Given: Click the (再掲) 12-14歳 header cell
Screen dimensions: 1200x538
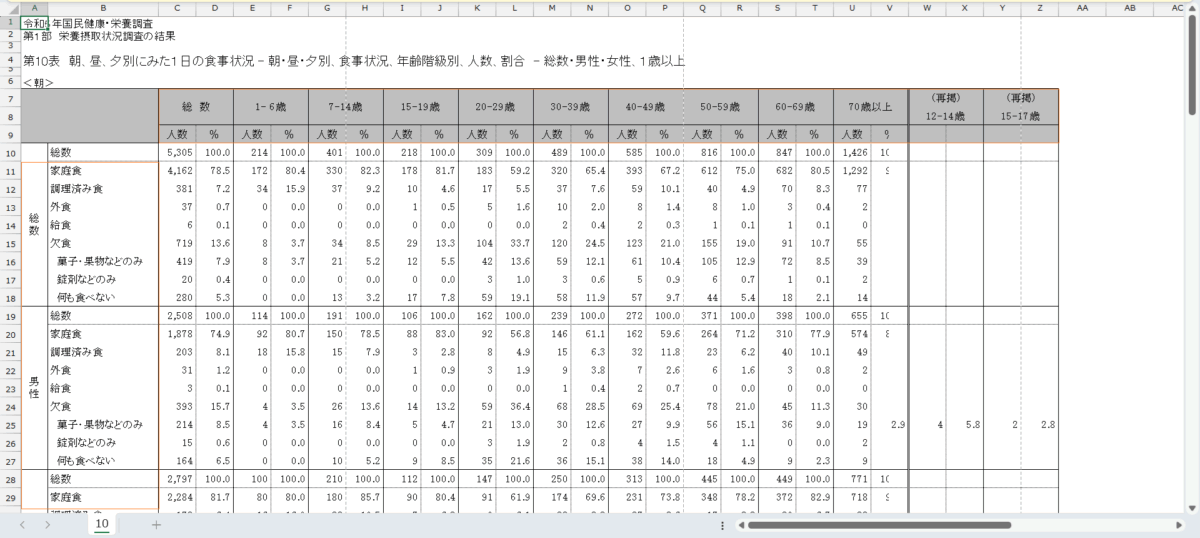Looking at the screenshot, I should [945, 107].
